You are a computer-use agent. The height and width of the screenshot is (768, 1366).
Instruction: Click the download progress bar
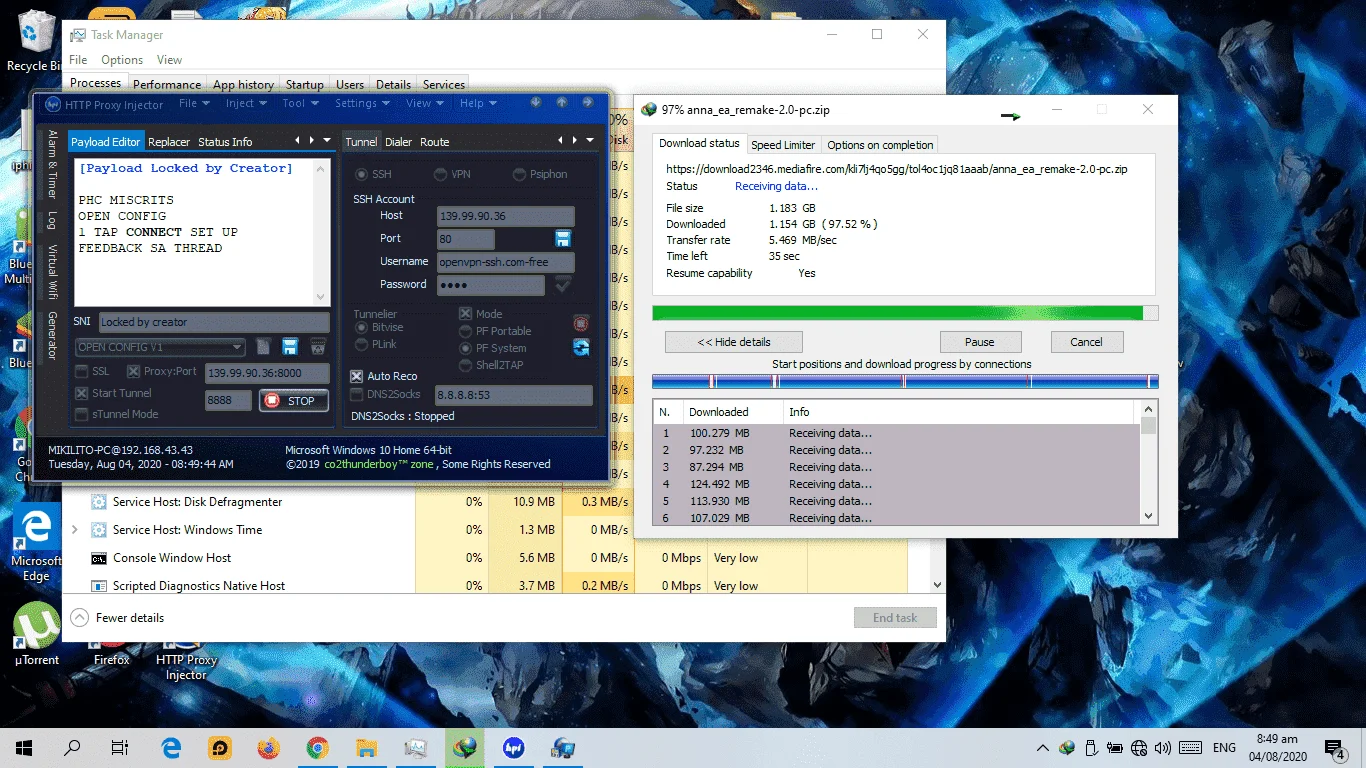coord(905,313)
